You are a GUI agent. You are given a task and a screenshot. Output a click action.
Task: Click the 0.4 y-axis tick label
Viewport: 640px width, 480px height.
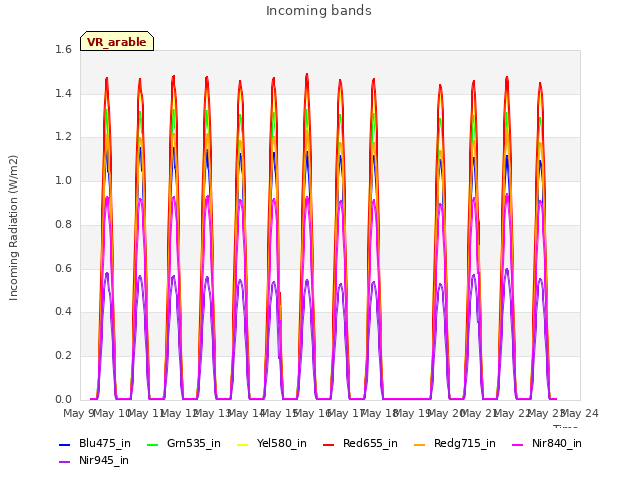tap(63, 312)
